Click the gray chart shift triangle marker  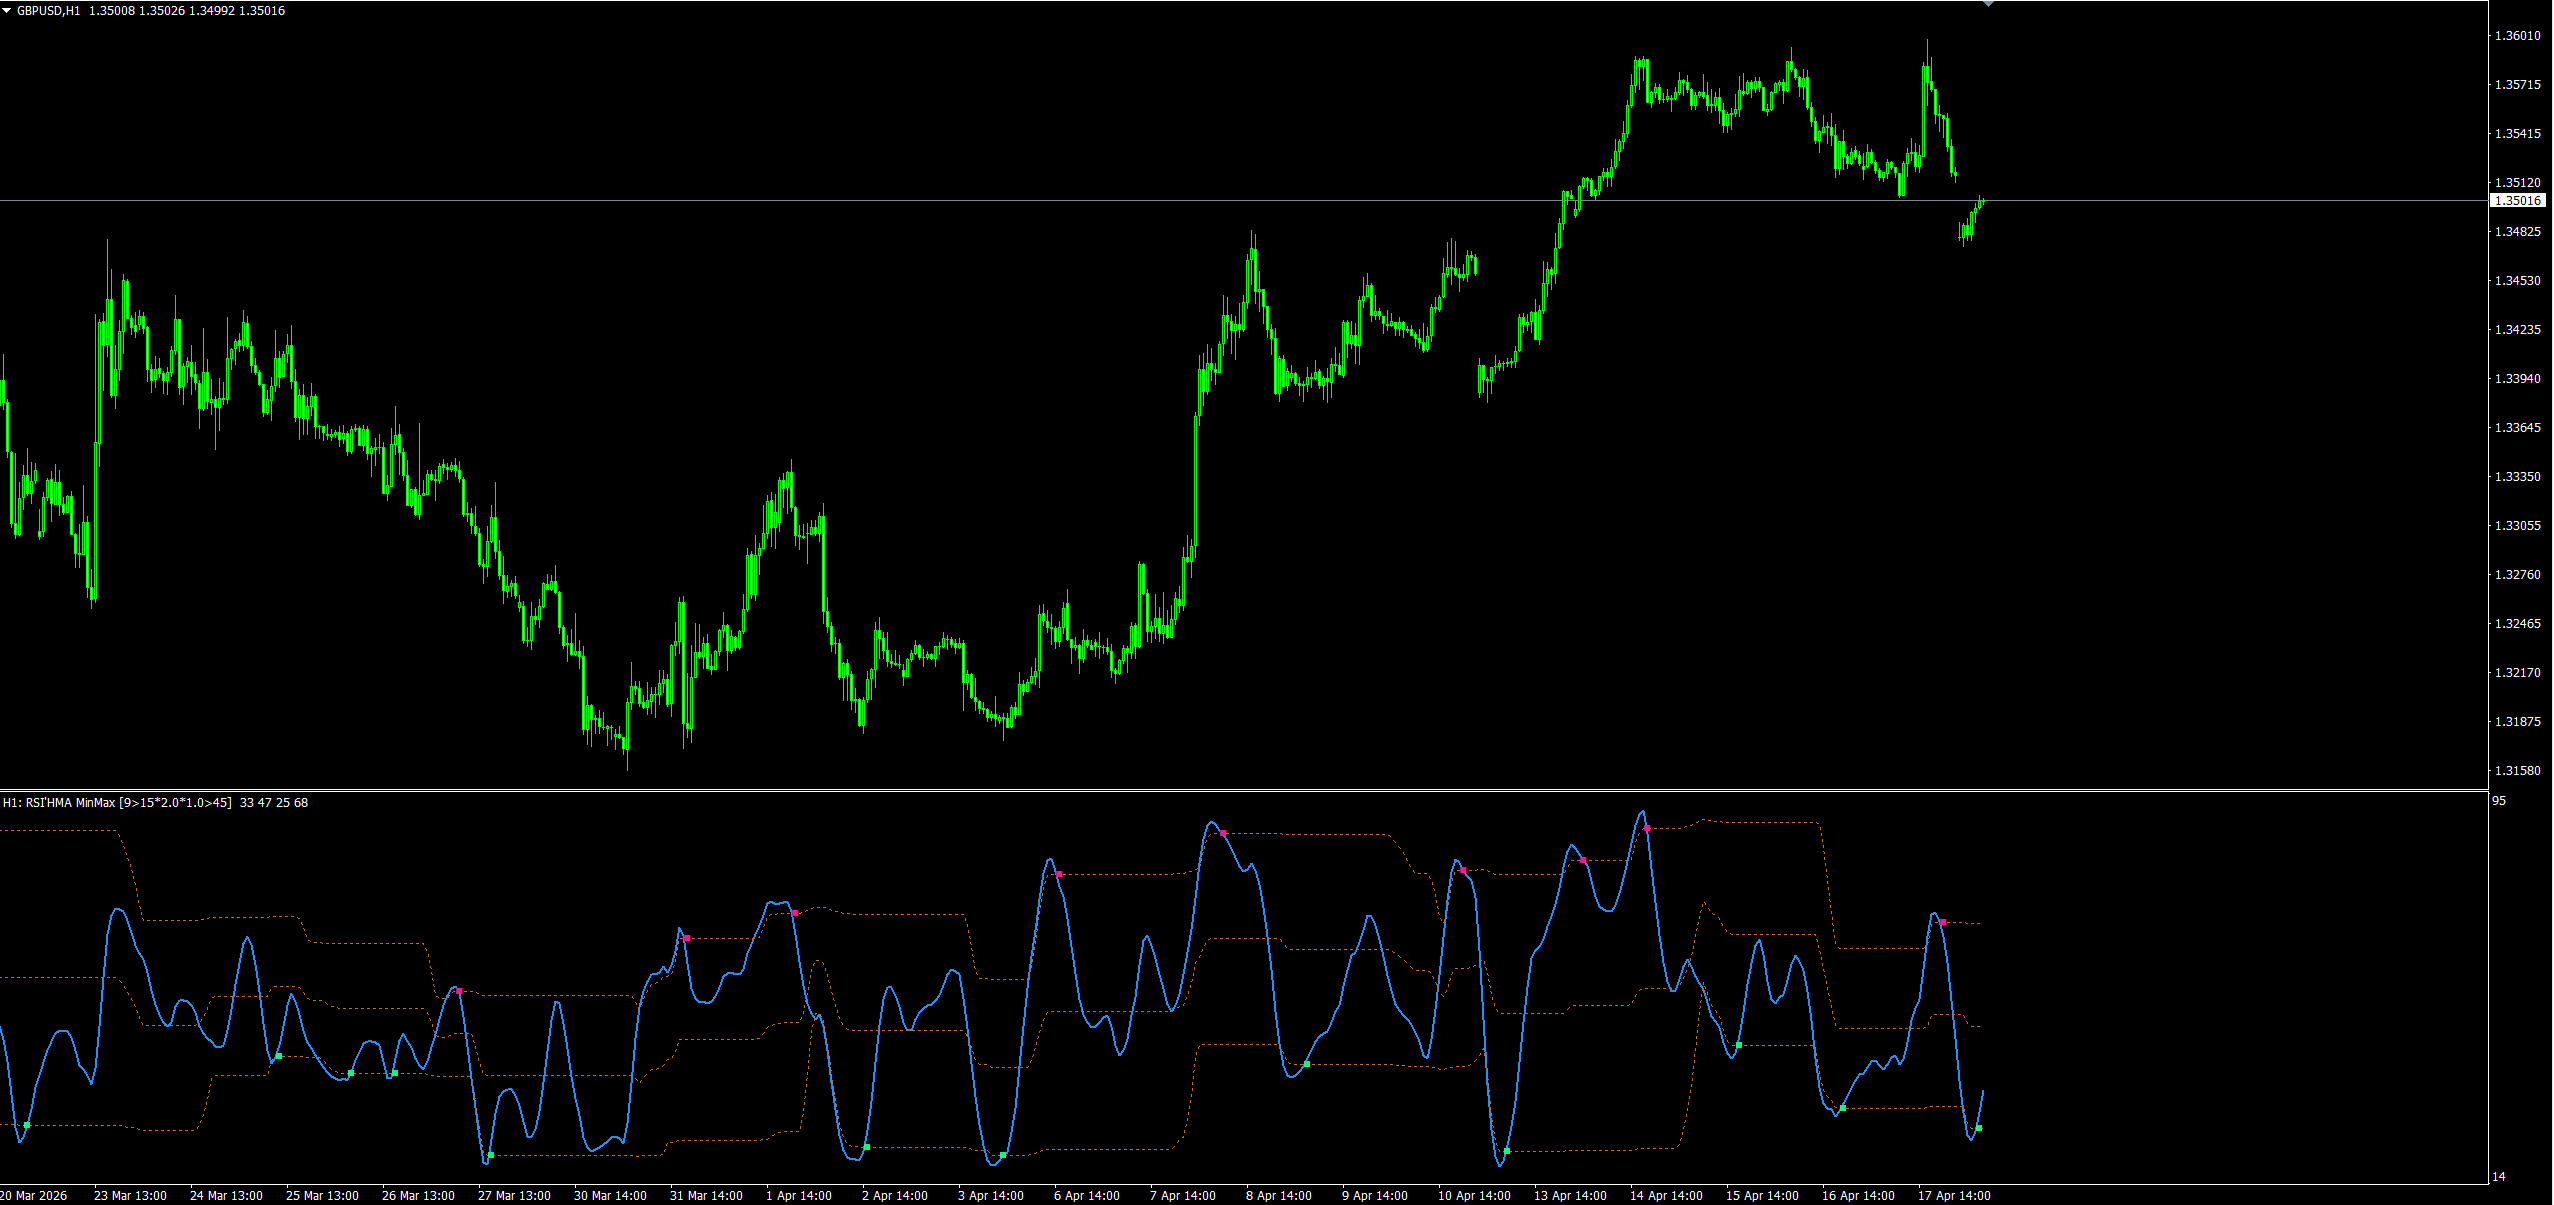coord(1988,4)
